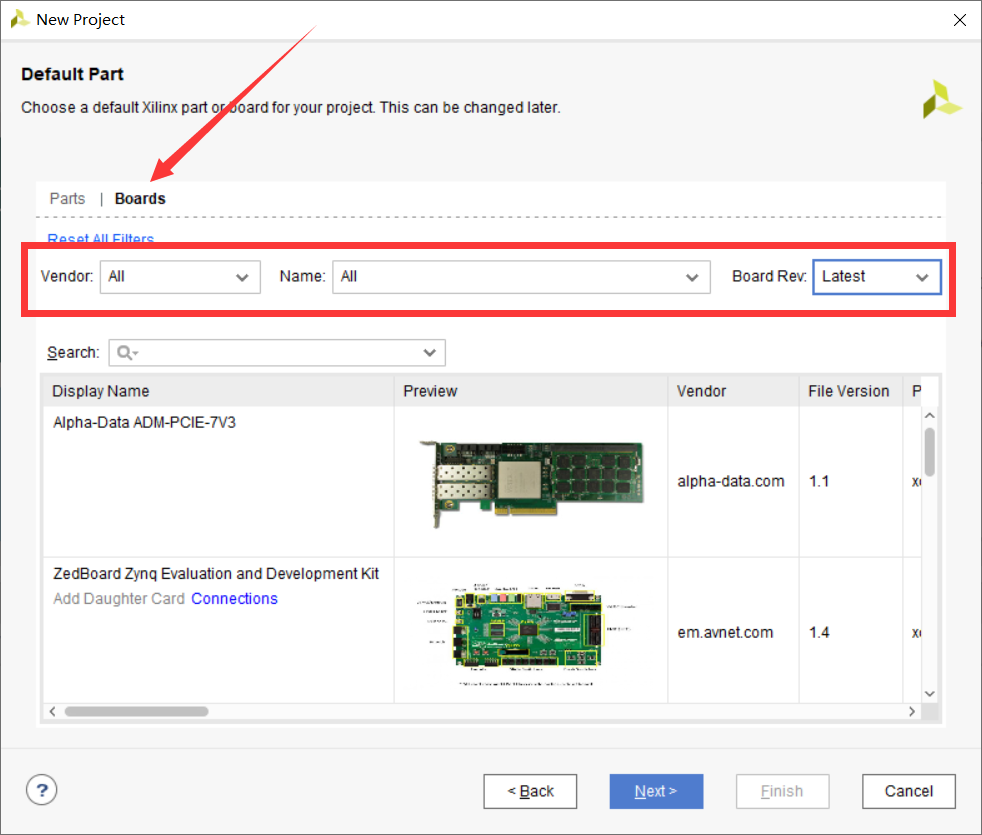Go back with the Back button
Image resolution: width=982 pixels, height=835 pixels.
530,791
